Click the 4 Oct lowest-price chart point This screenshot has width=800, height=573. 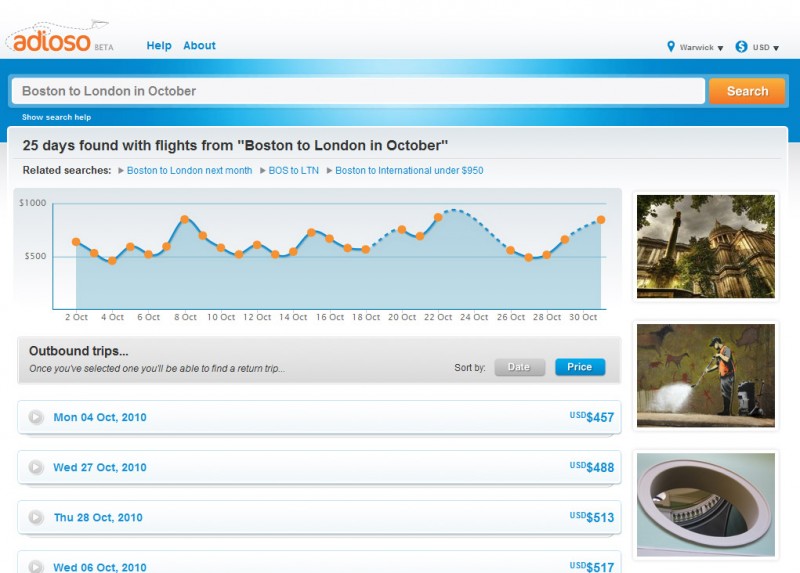[x=112, y=261]
